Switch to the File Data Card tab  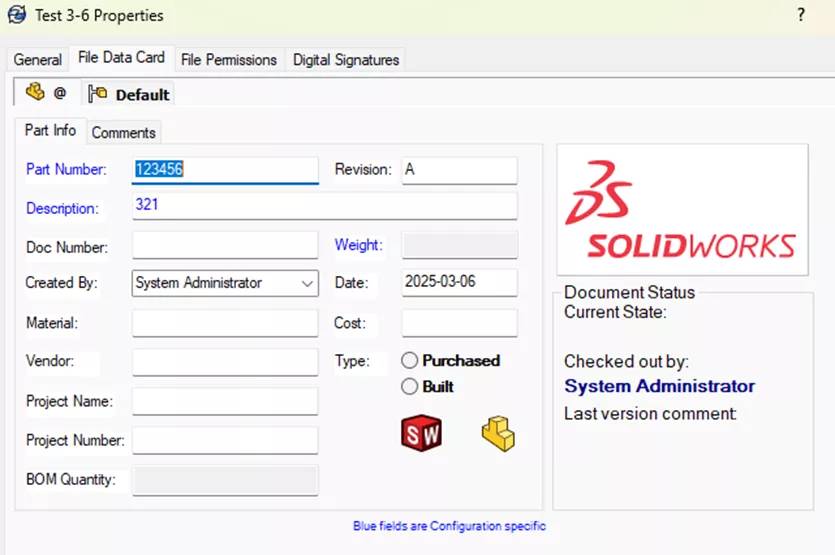point(121,58)
